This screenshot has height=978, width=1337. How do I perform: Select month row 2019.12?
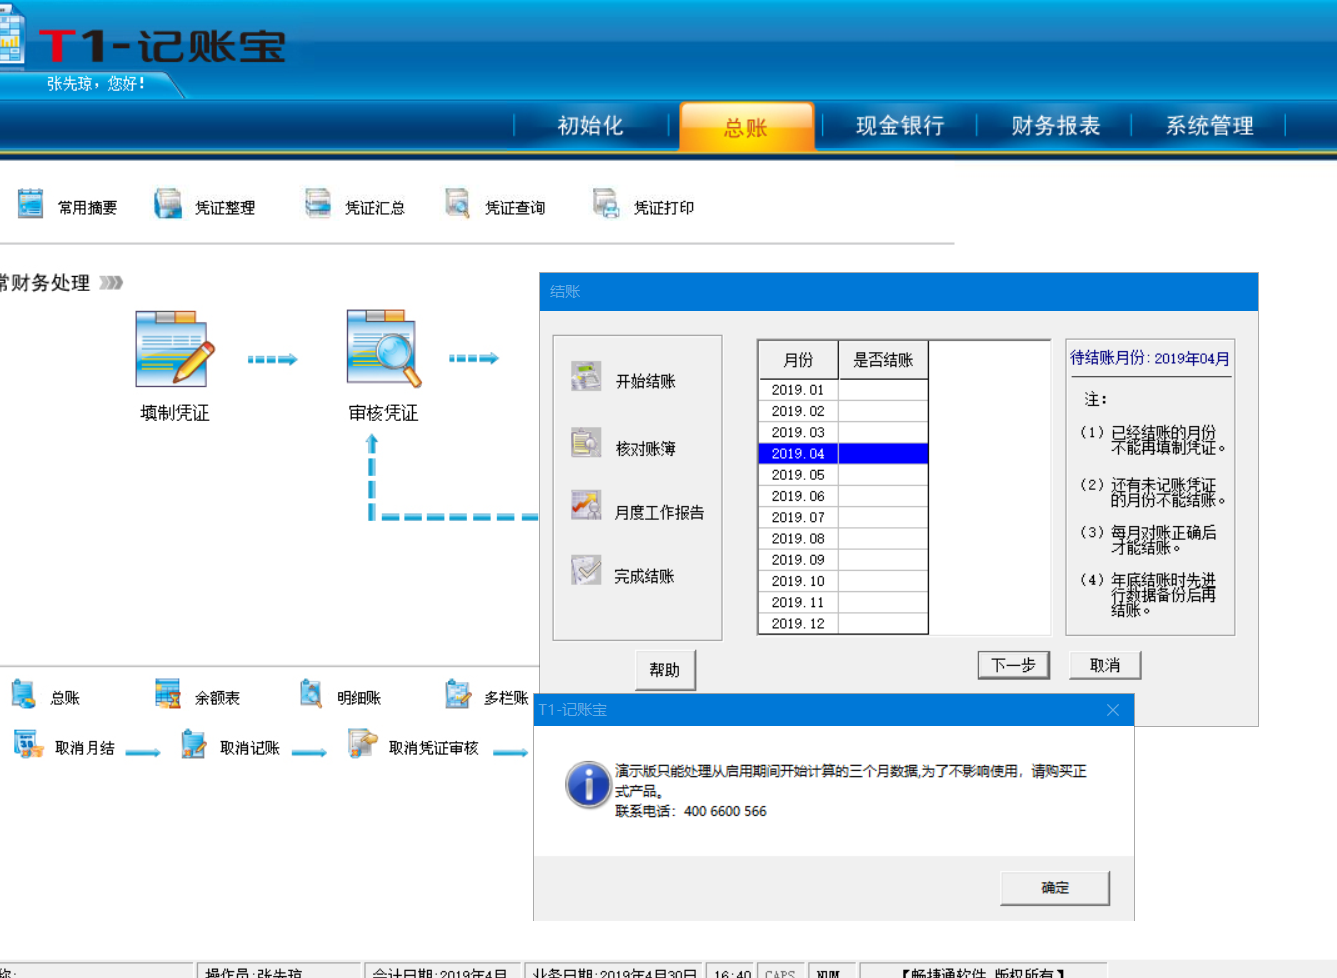click(843, 623)
